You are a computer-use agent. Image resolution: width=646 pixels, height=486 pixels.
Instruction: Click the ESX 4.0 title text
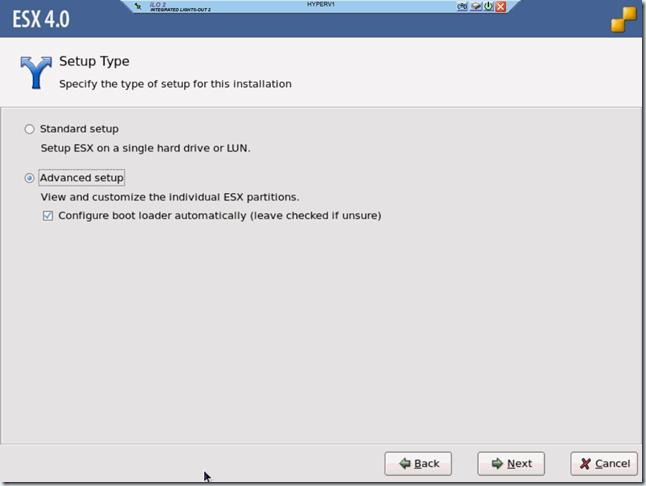click(x=41, y=19)
